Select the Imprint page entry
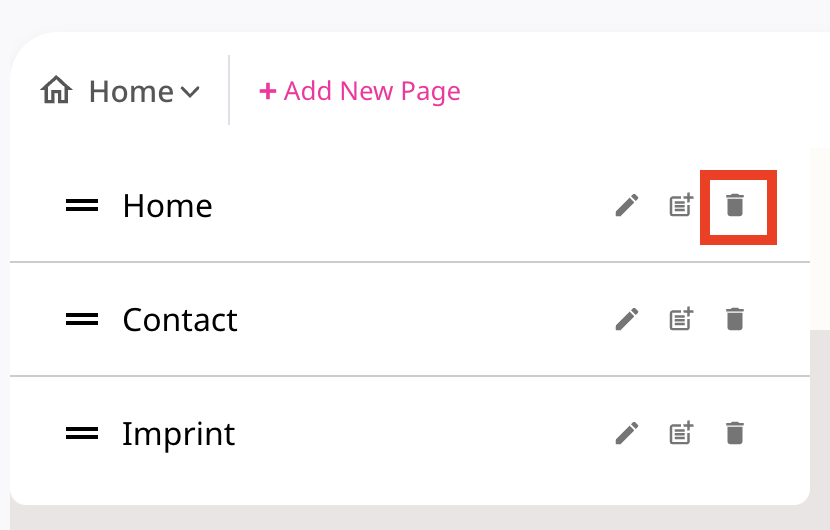This screenshot has height=530, width=830. tap(410, 433)
